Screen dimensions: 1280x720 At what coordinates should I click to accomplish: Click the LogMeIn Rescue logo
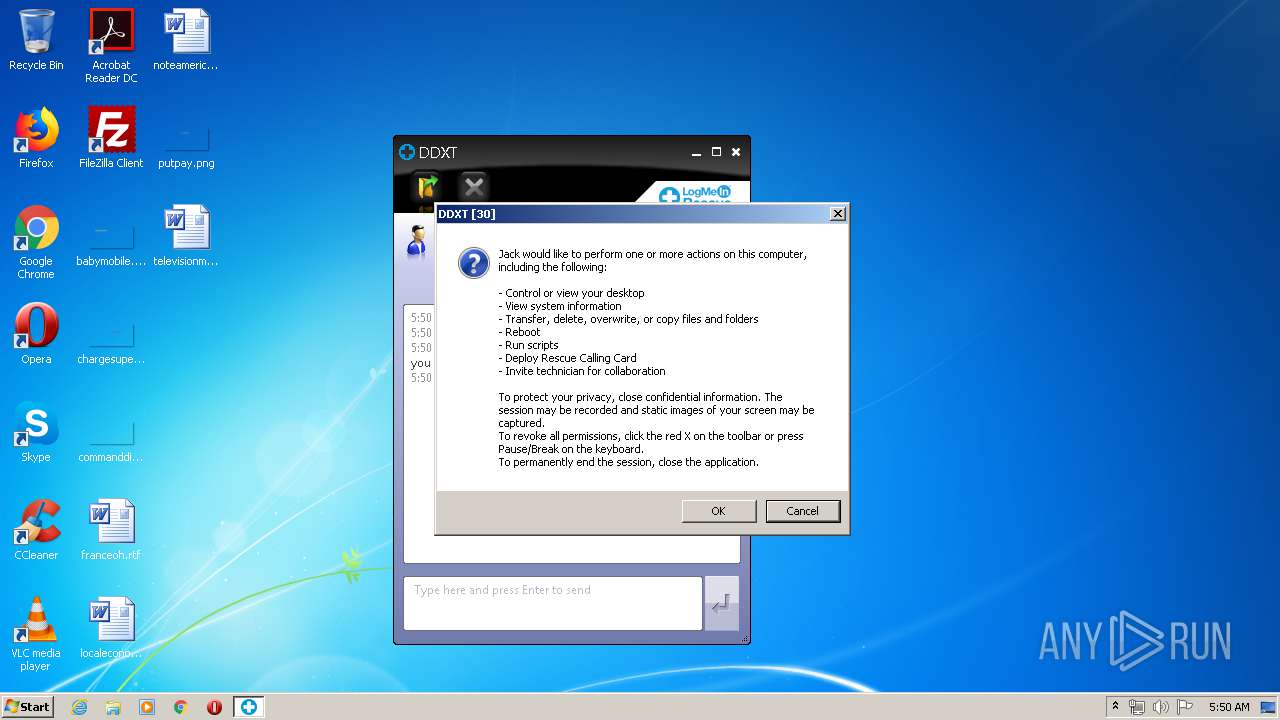point(696,194)
